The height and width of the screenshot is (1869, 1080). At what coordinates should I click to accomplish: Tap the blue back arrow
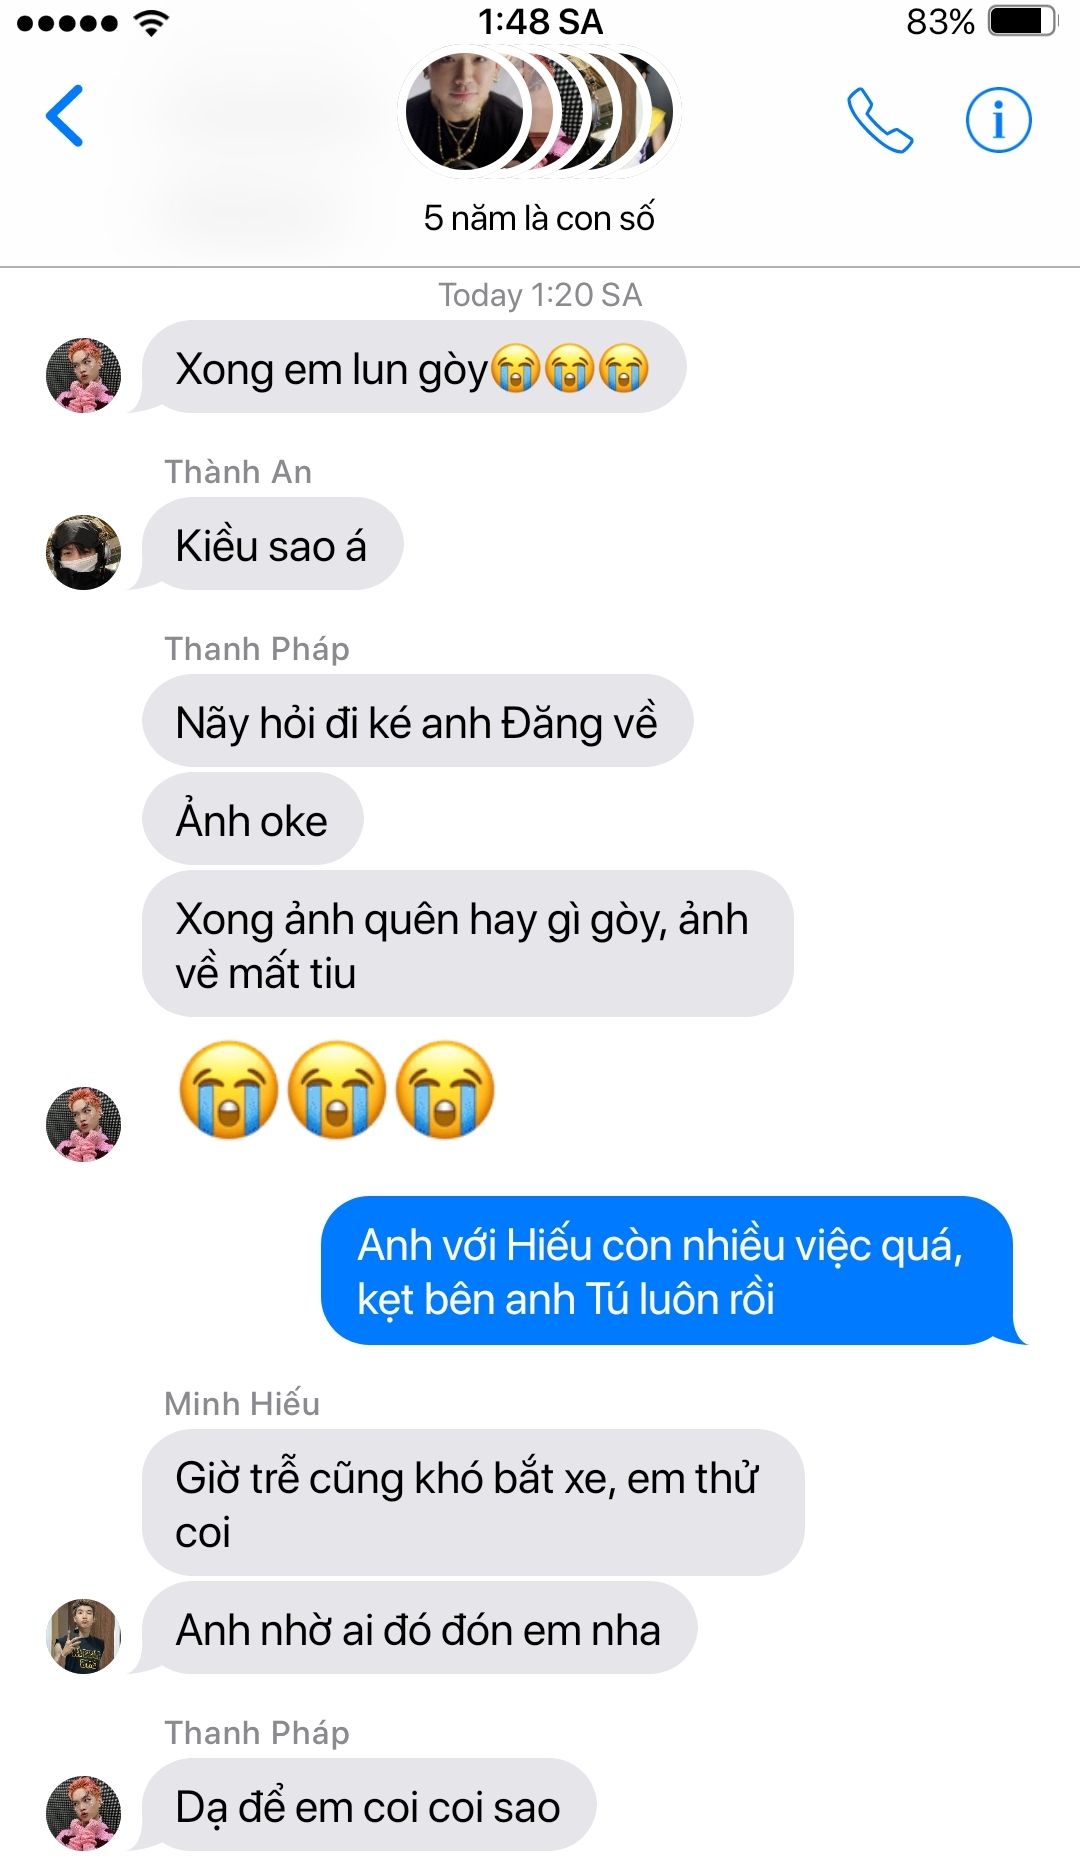64,117
